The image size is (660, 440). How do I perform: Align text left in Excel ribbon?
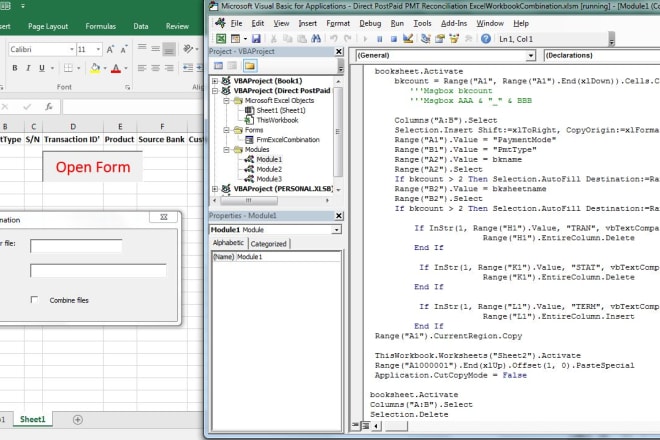tap(142, 68)
